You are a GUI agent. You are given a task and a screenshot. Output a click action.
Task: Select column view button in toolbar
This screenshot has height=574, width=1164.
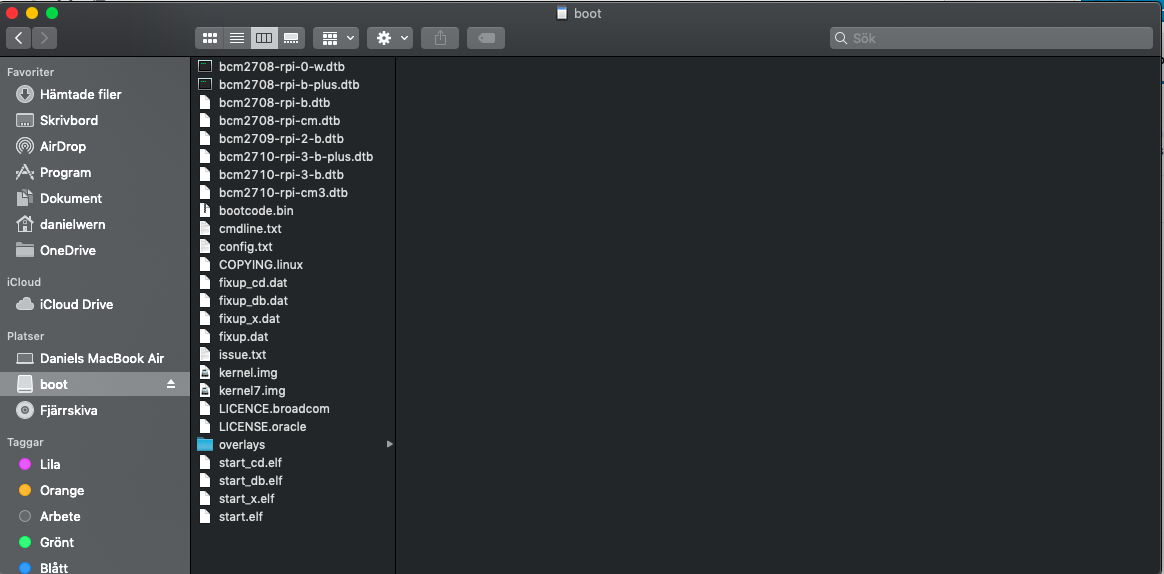click(x=264, y=38)
